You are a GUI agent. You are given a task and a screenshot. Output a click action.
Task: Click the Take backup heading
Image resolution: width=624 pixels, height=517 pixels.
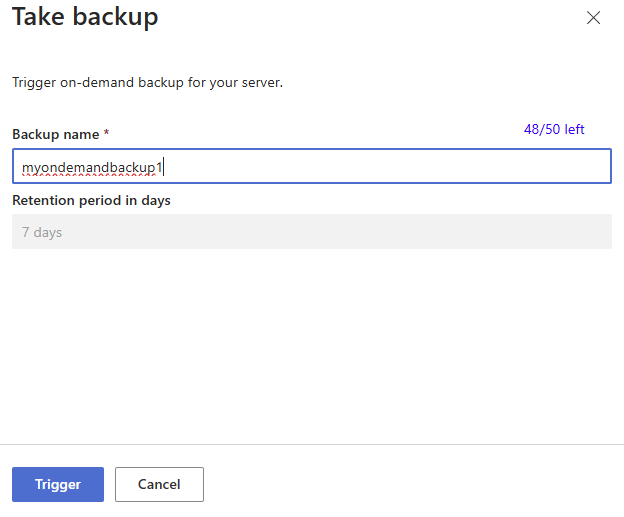85,17
